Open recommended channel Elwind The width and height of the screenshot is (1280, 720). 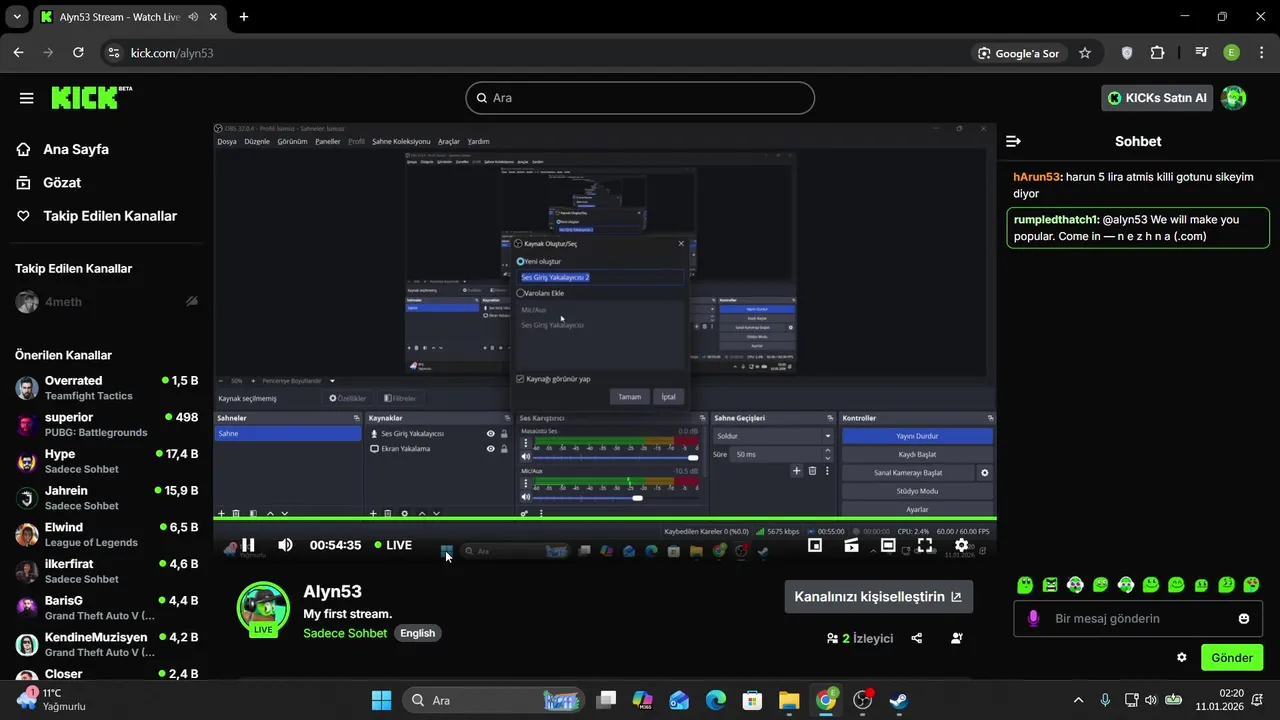tap(106, 534)
